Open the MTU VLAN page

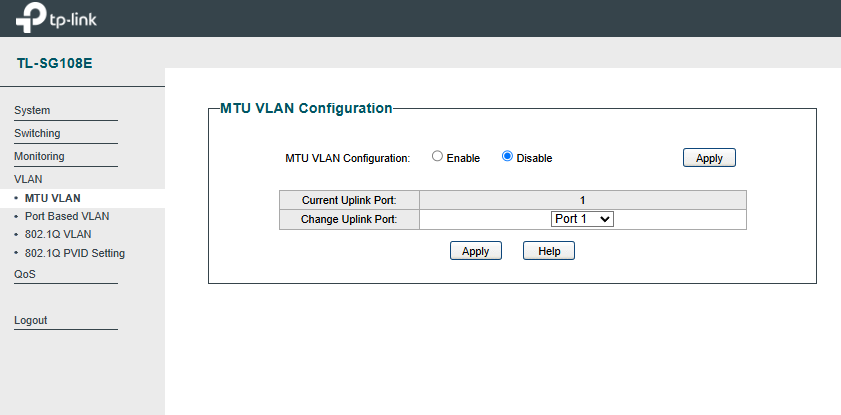(53, 198)
